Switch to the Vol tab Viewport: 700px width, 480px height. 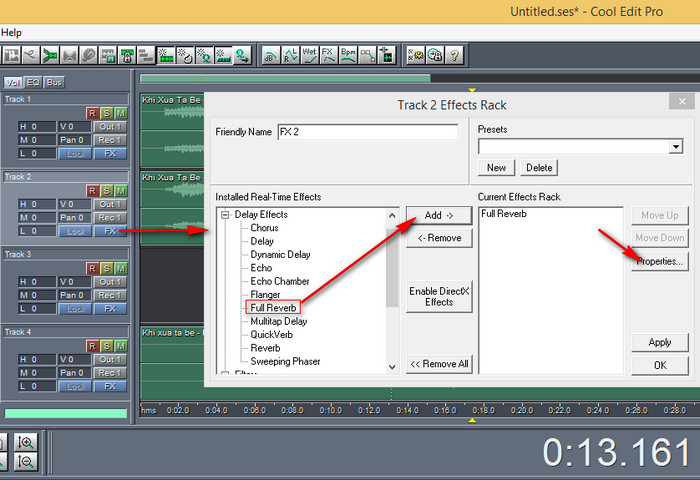click(13, 82)
